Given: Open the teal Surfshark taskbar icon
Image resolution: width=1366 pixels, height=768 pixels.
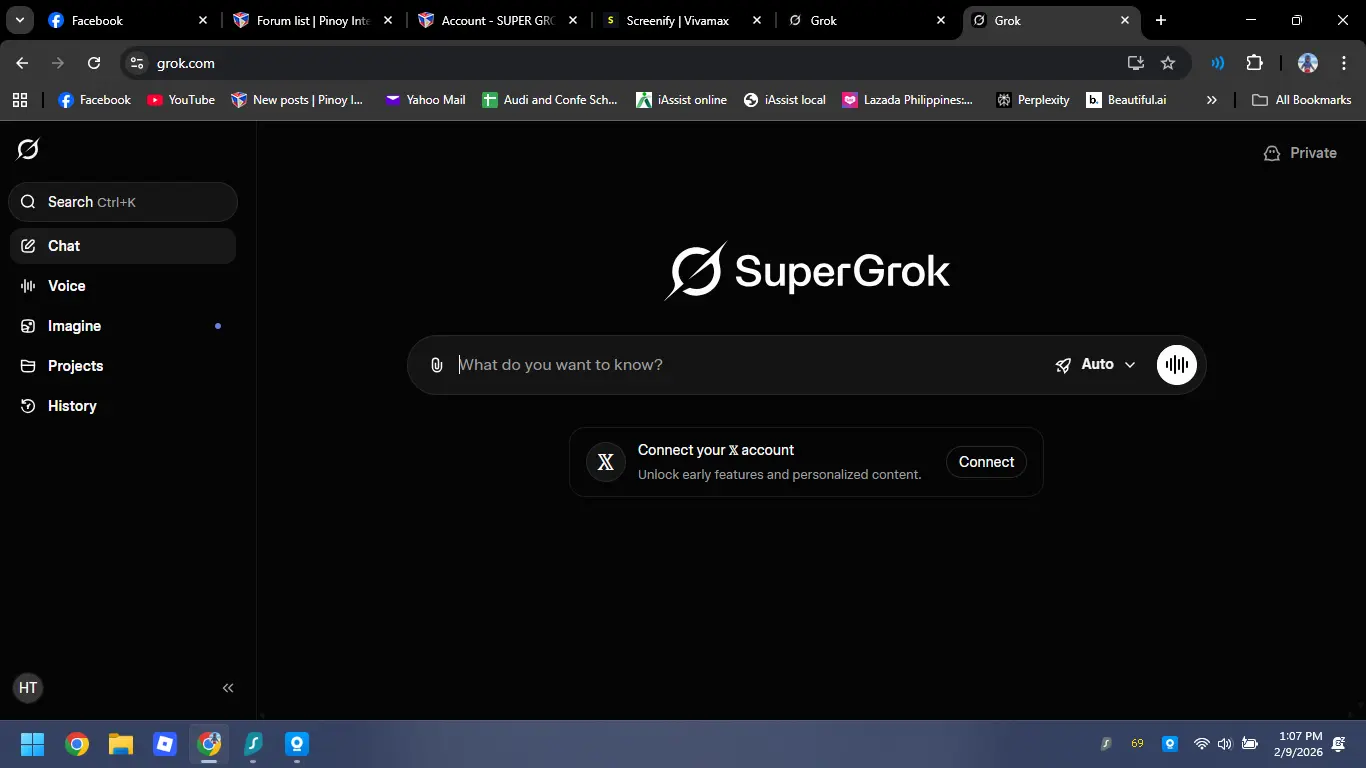Looking at the screenshot, I should point(253,744).
